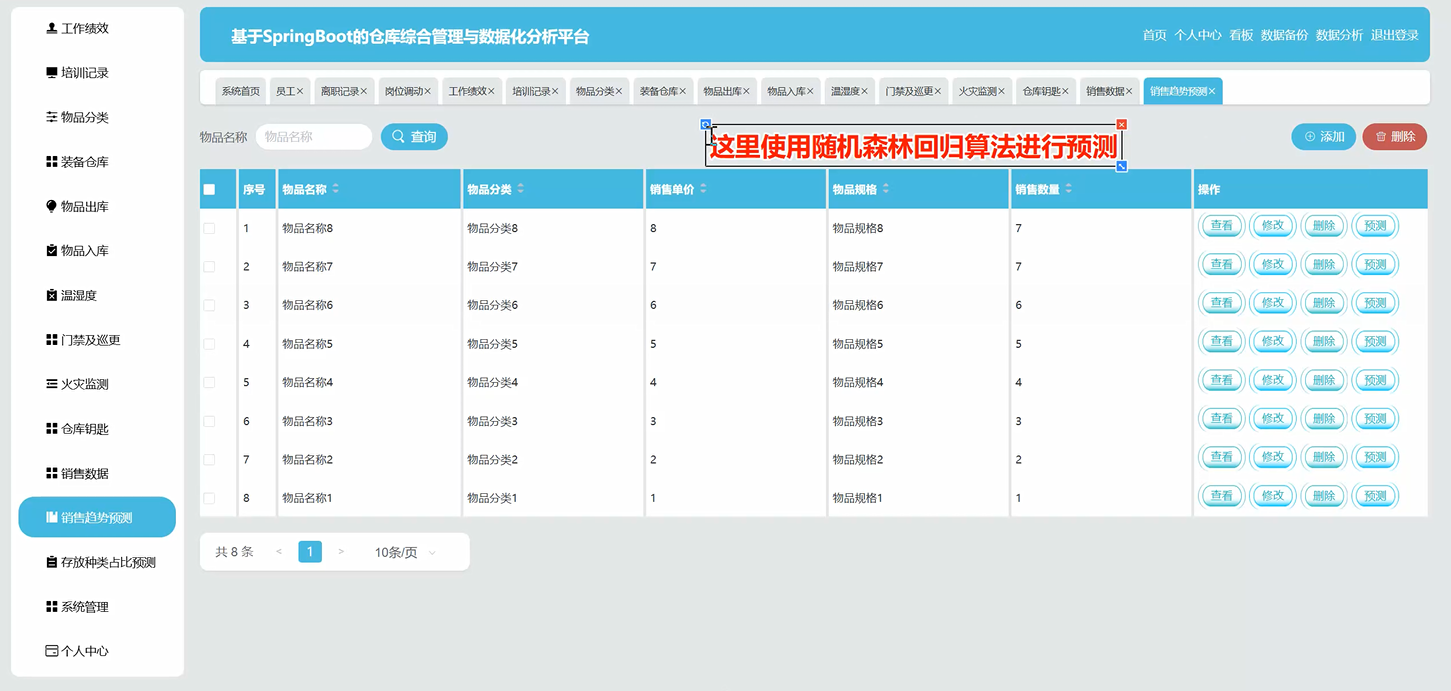Focus the 物品名称 search input field
Viewport: 1451px width, 691px height.
point(314,137)
